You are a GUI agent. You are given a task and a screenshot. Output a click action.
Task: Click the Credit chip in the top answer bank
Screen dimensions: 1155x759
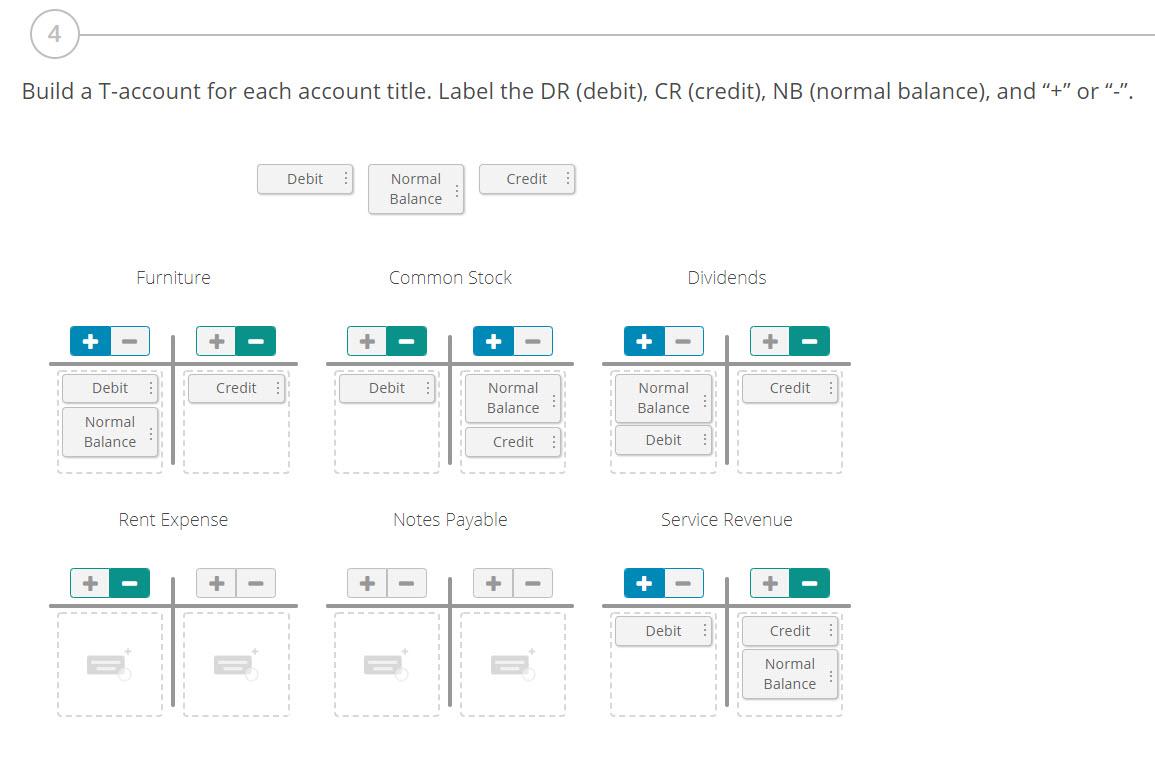coord(527,178)
